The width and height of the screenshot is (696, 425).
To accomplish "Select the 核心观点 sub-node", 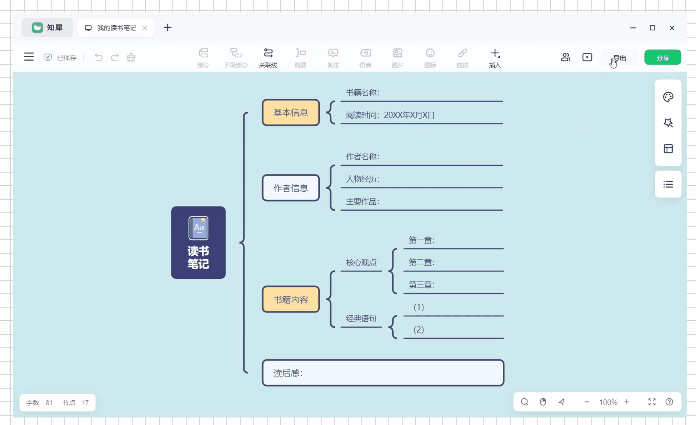I will pos(361,263).
